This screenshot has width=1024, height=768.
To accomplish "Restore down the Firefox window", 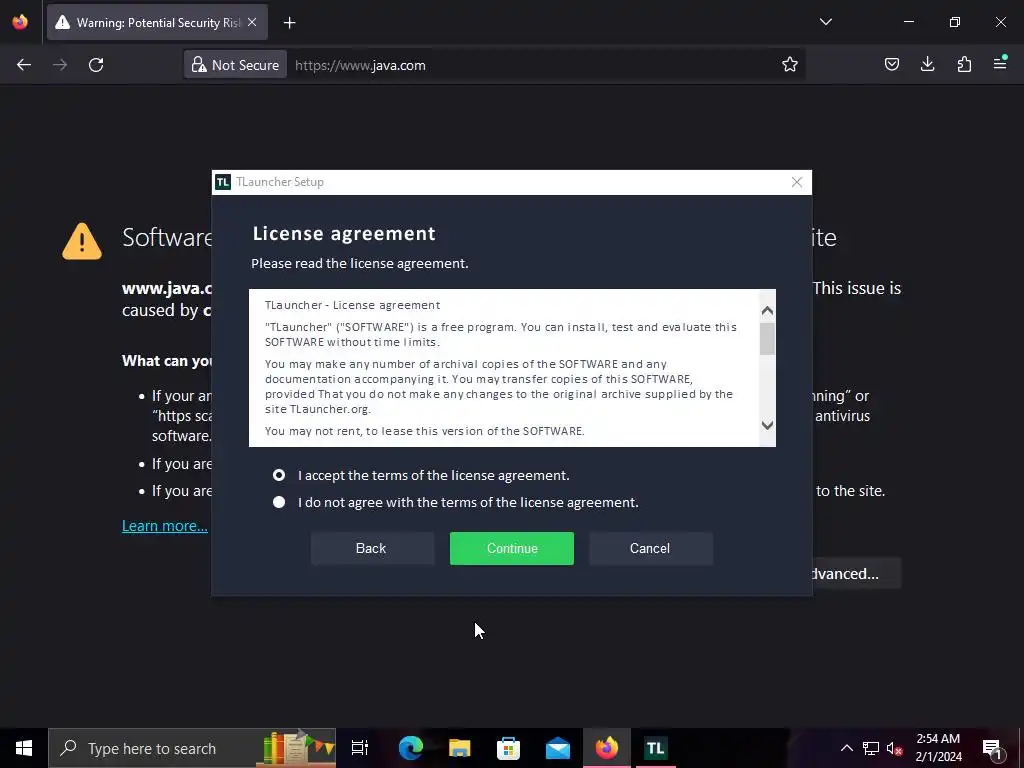I will [955, 22].
